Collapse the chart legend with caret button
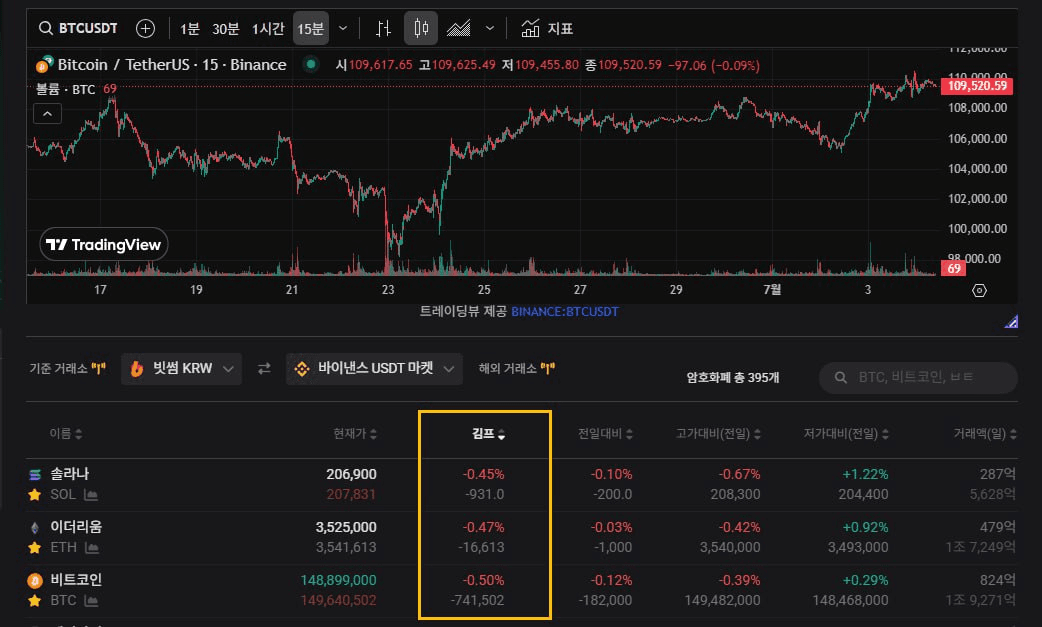1042x627 pixels. click(x=47, y=114)
